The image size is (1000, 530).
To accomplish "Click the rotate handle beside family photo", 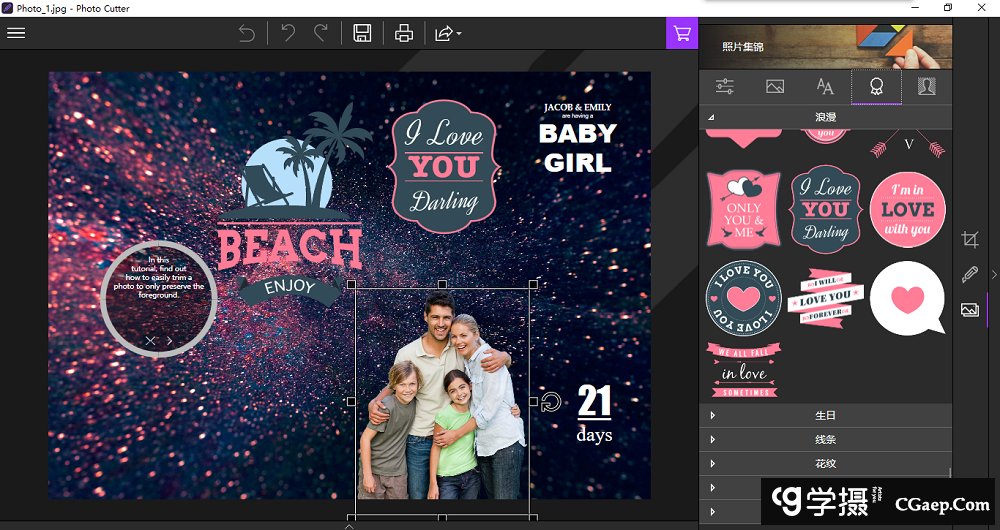I will point(551,402).
